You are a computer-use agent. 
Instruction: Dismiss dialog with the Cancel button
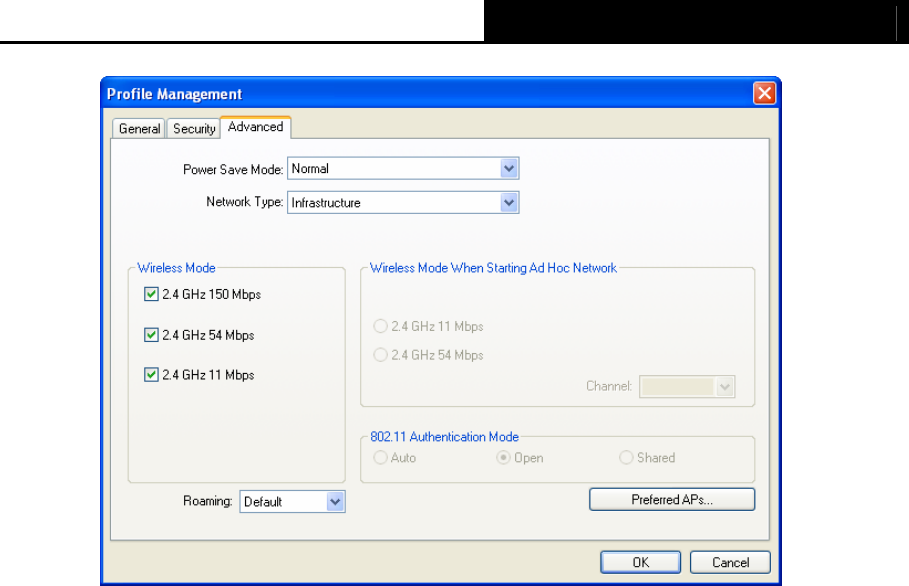pos(730,562)
